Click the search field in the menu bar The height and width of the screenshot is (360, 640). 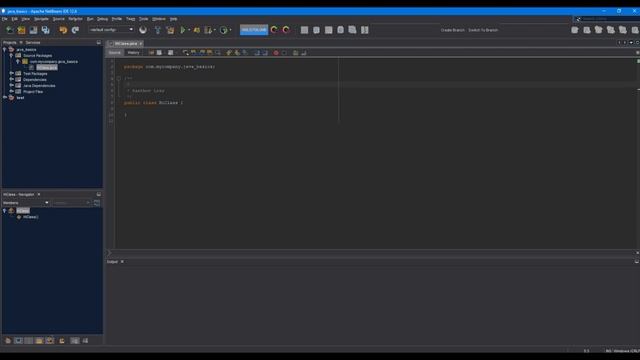[608, 19]
